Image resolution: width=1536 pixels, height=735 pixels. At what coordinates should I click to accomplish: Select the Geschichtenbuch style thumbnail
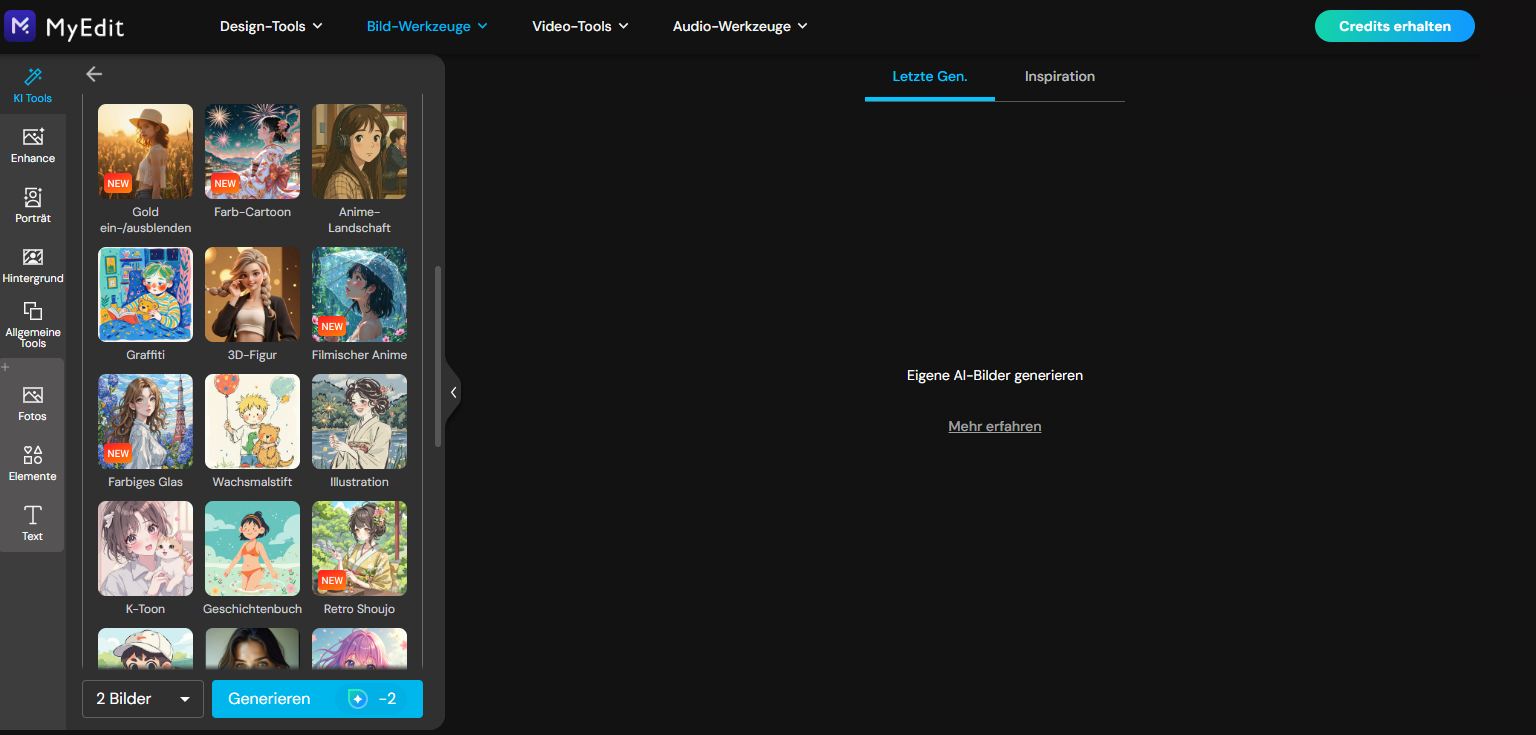tap(252, 548)
